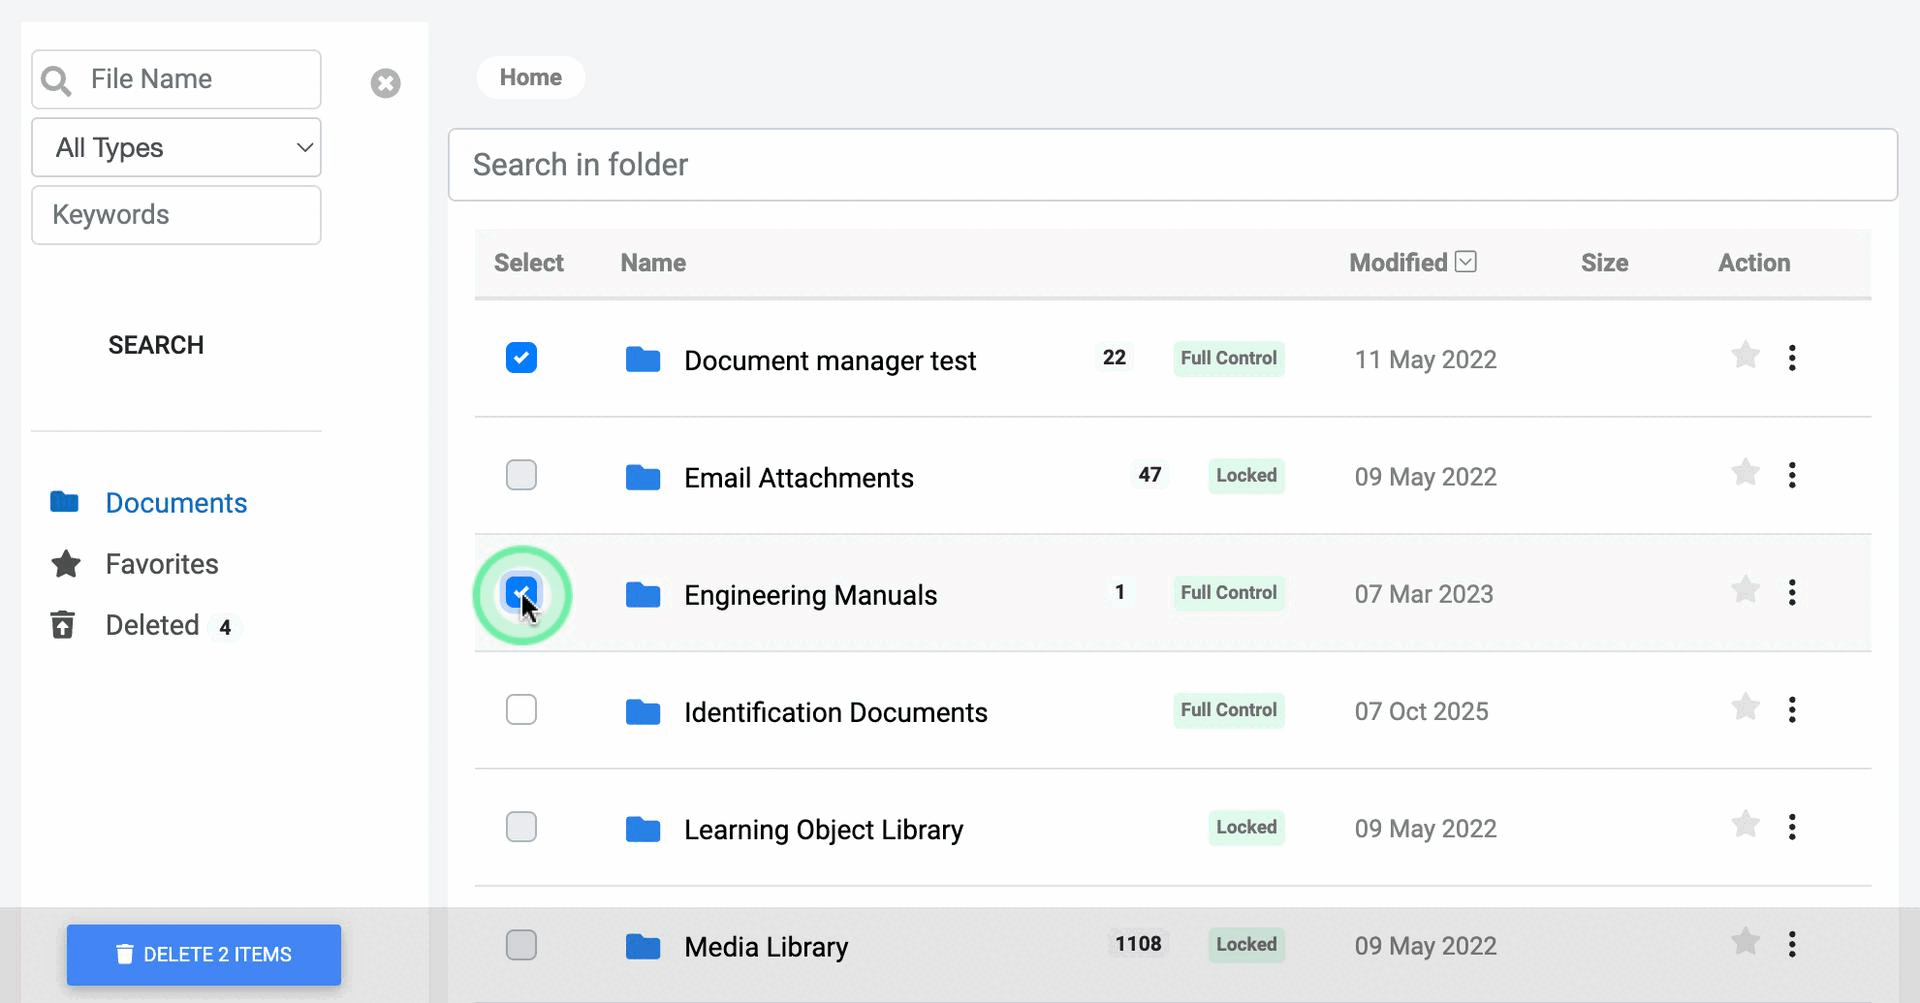1920x1003 pixels.
Task: Show more actions for Engineering Manuals
Action: (x=1792, y=593)
